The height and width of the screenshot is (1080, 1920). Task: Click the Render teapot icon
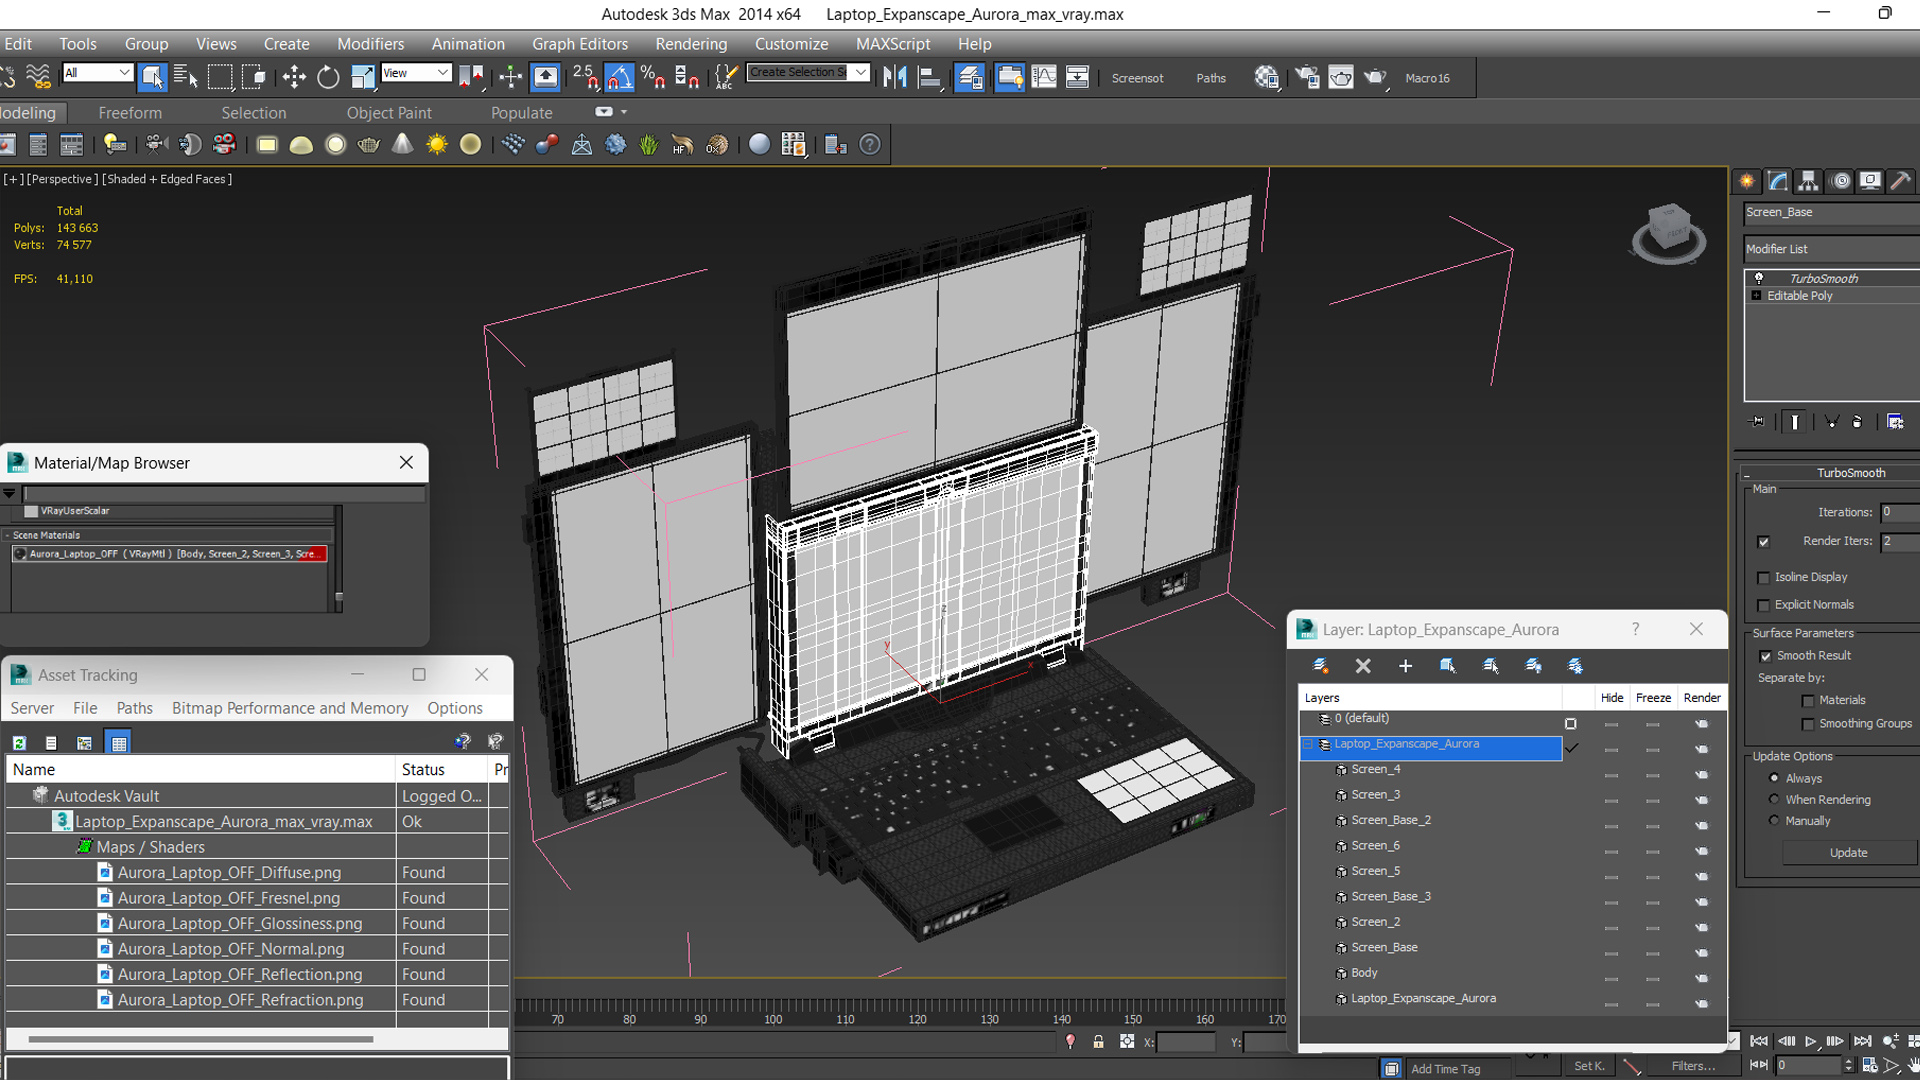[1376, 77]
